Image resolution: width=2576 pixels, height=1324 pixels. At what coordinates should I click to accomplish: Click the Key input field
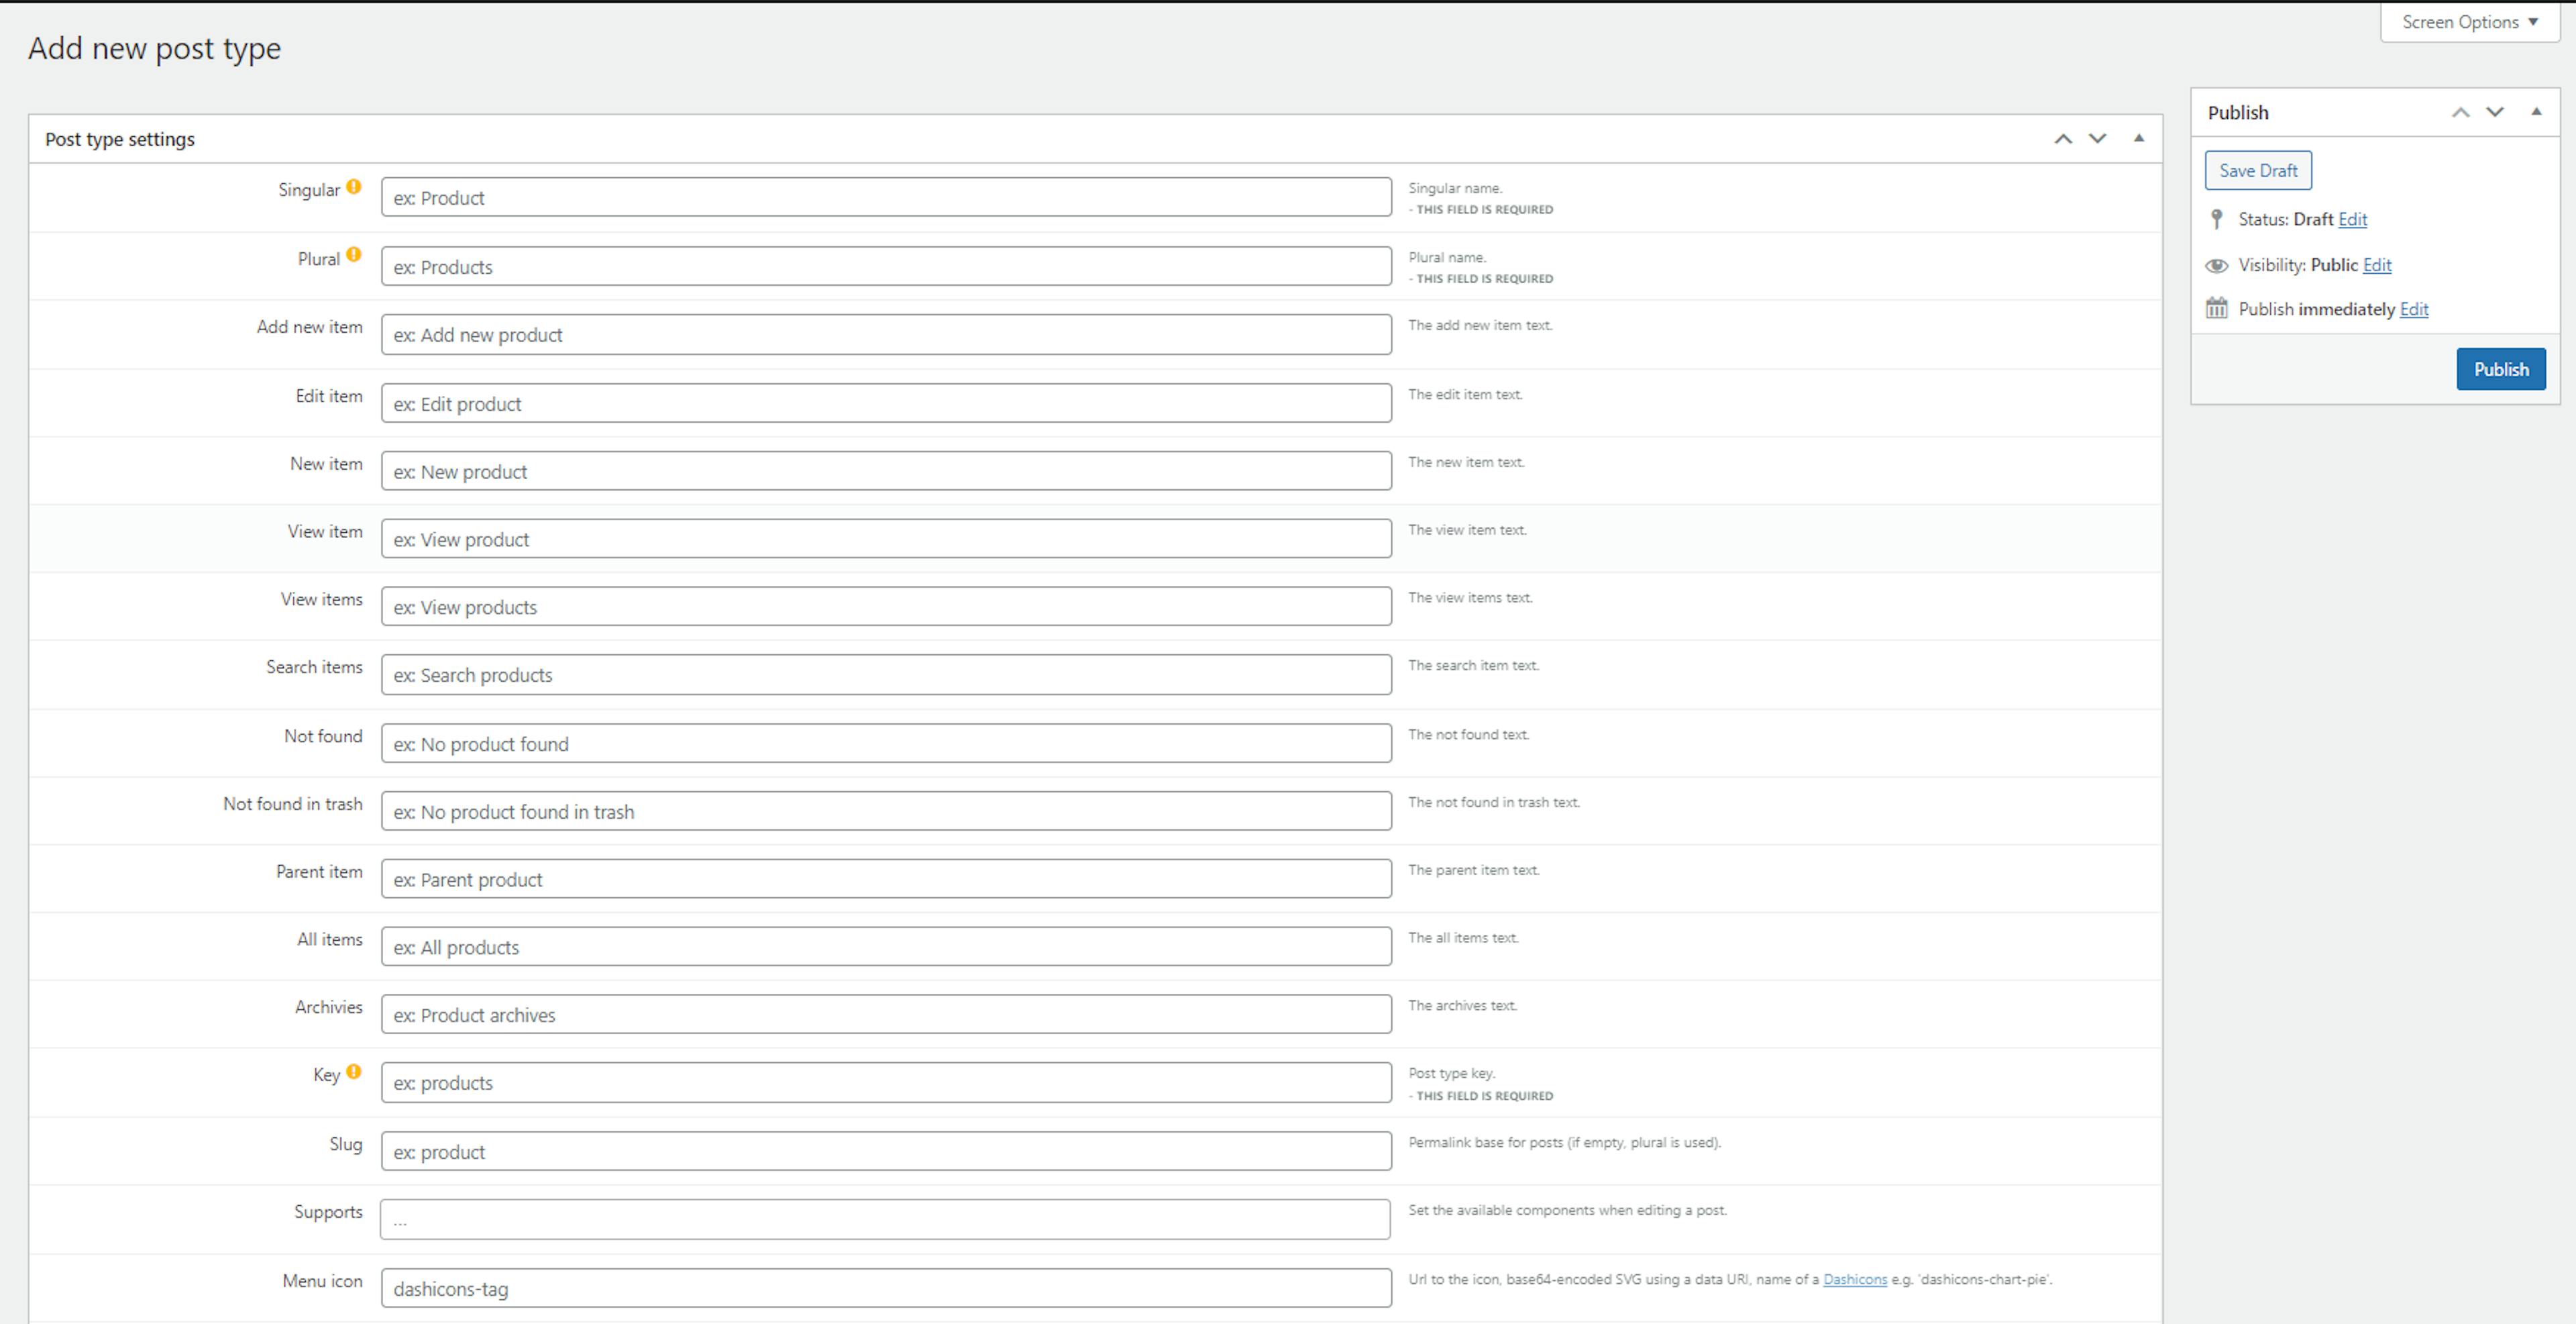point(885,1081)
